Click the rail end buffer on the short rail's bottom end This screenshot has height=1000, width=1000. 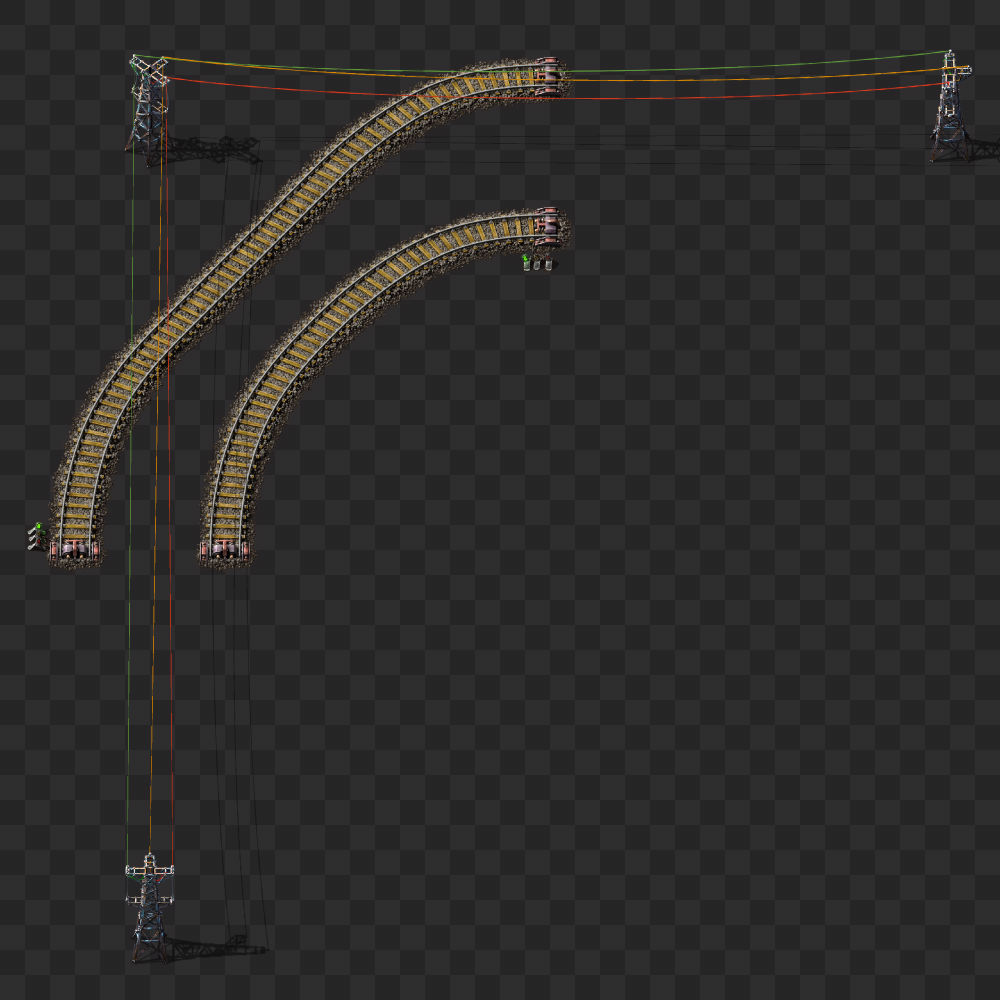coord(224,550)
